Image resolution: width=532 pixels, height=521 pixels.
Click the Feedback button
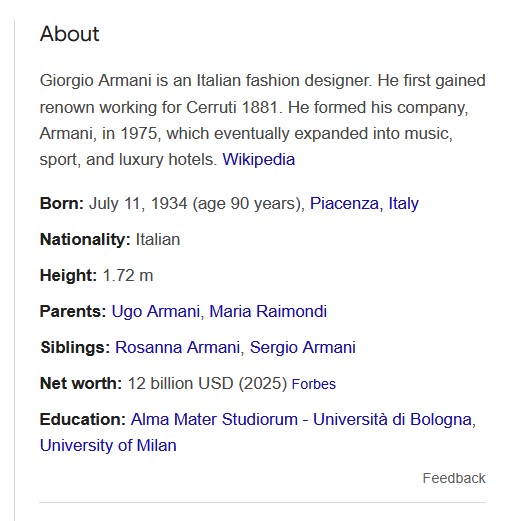[x=454, y=478]
